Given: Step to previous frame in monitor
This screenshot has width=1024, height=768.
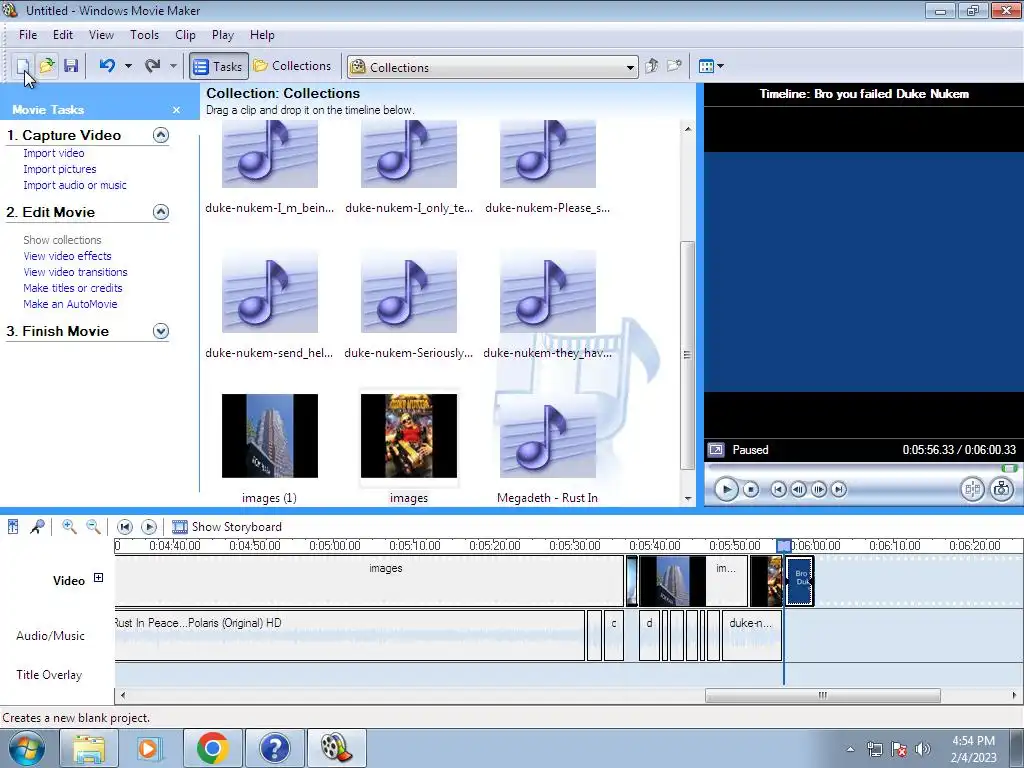Looking at the screenshot, I should click(x=798, y=489).
